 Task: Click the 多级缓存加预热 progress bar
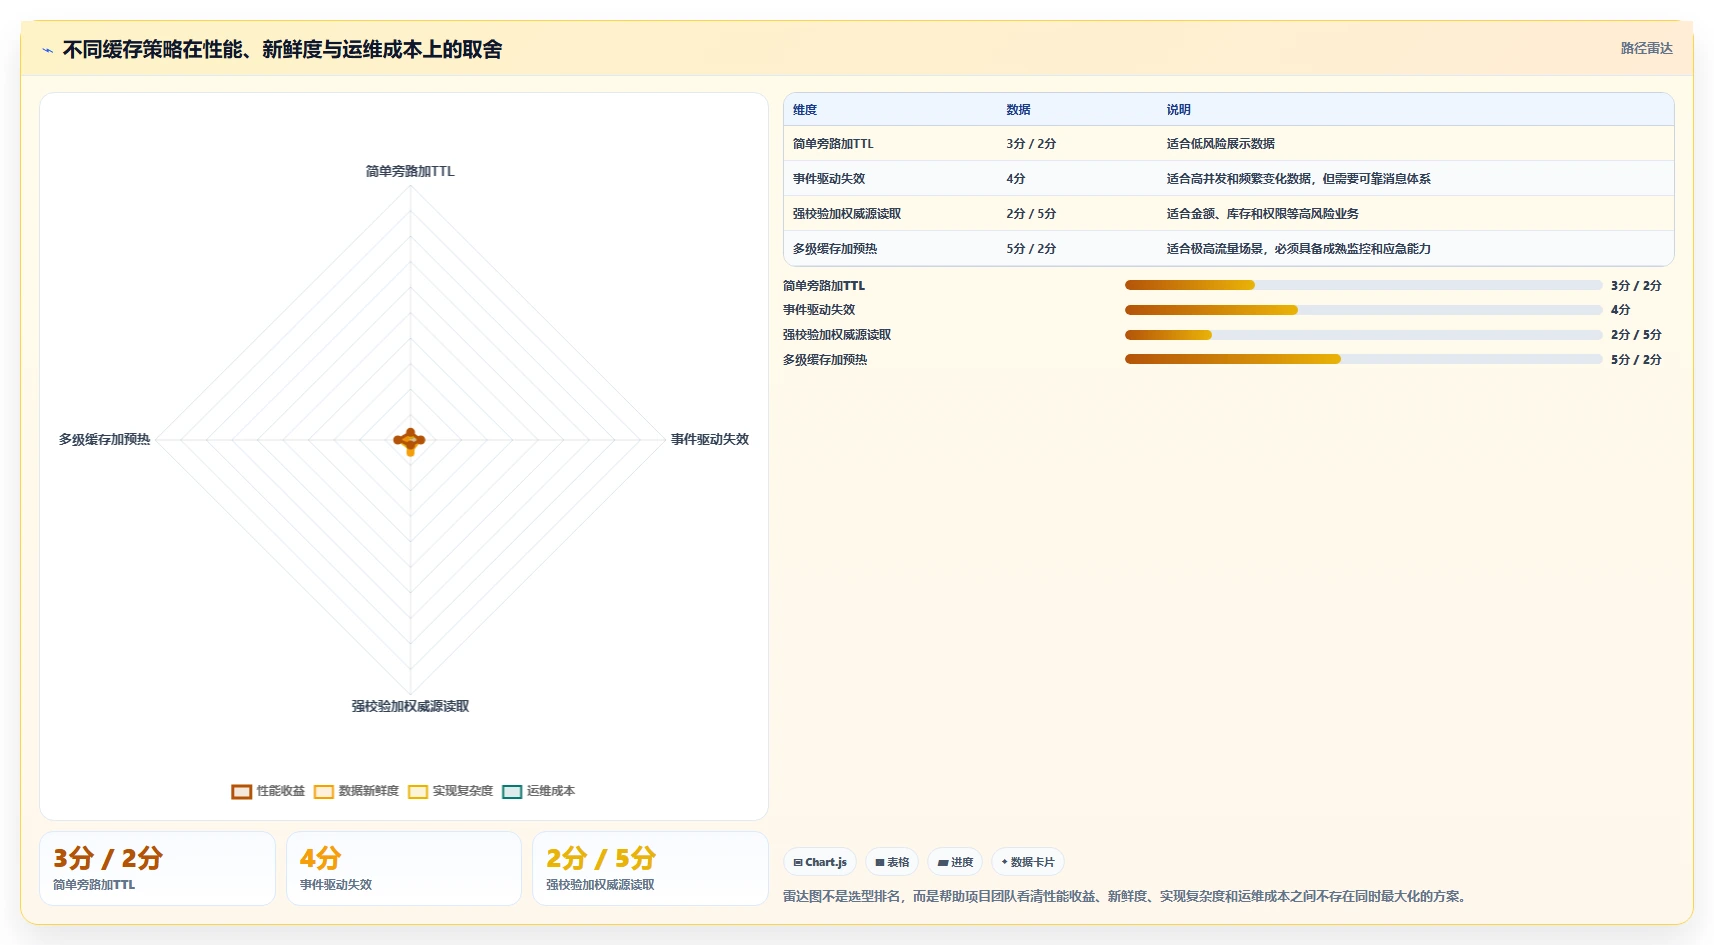point(1363,359)
